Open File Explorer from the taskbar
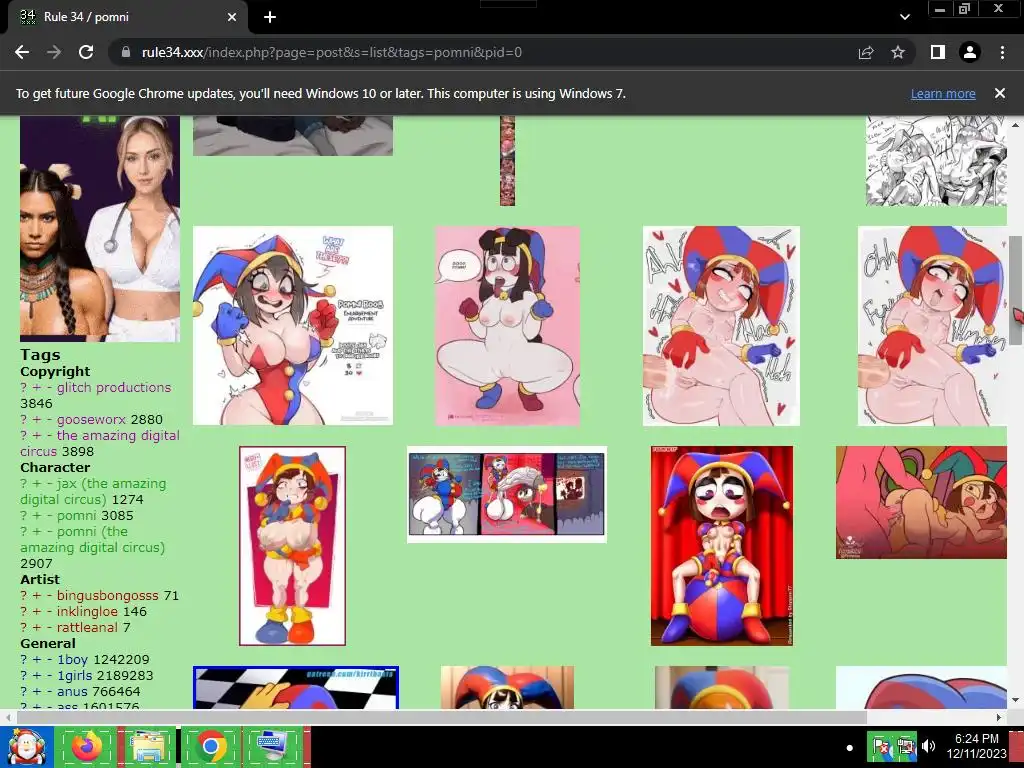Image resolution: width=1024 pixels, height=768 pixels. click(x=148, y=746)
